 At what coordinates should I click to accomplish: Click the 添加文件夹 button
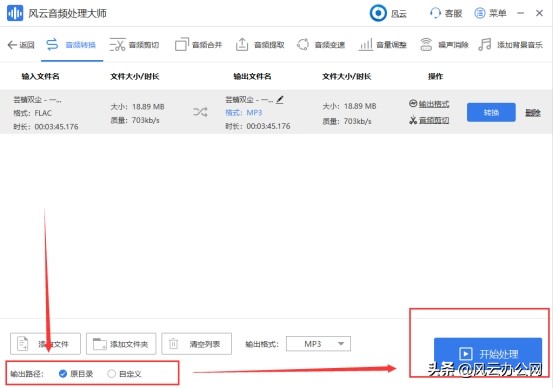[121, 344]
